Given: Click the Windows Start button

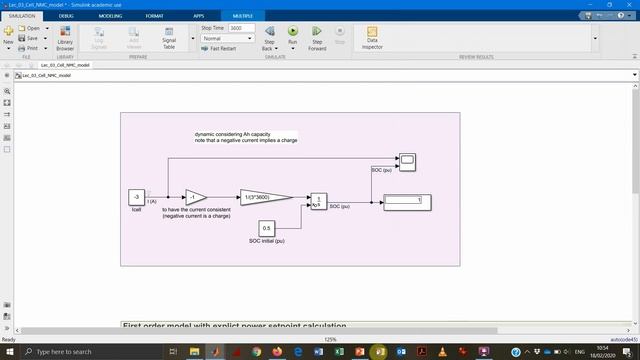Looking at the screenshot, I should [x=9, y=351].
